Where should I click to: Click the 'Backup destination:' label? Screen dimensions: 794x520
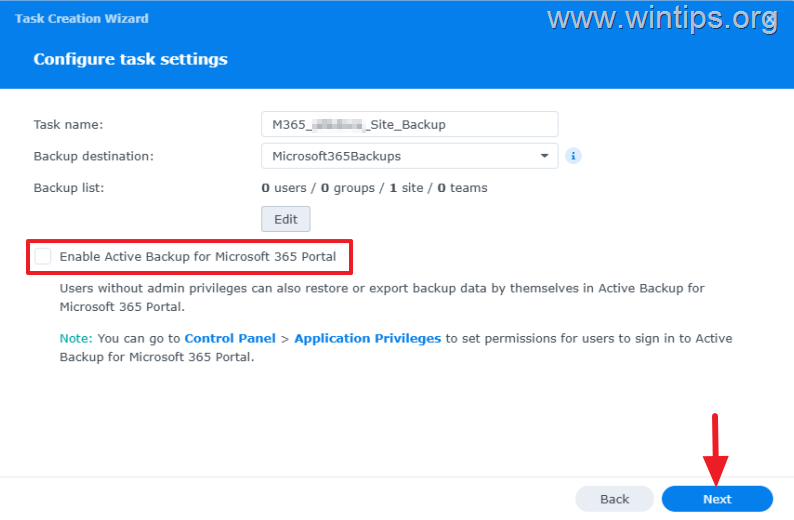click(x=93, y=156)
